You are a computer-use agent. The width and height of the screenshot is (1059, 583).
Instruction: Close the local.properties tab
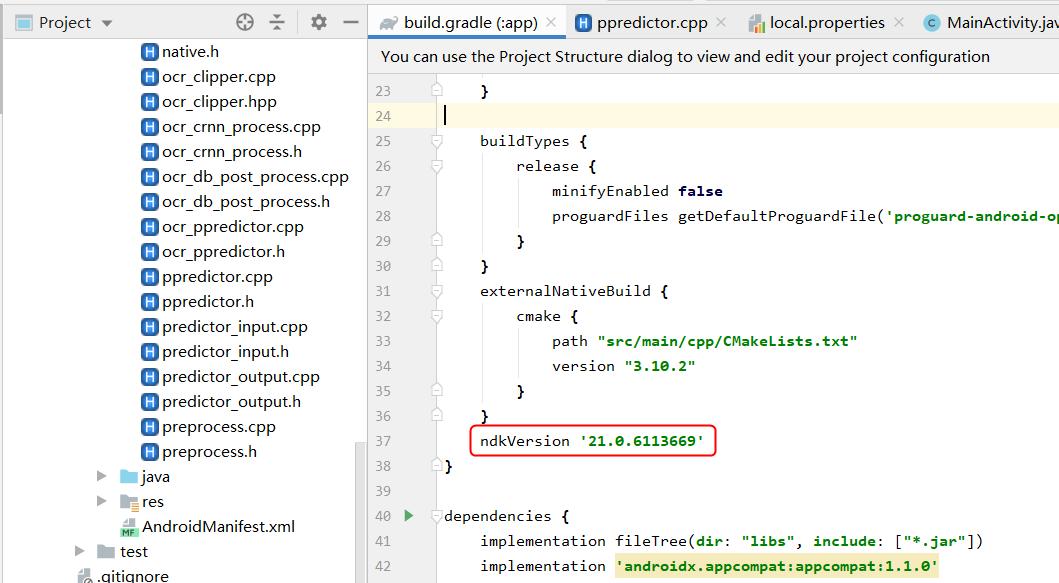coord(899,22)
